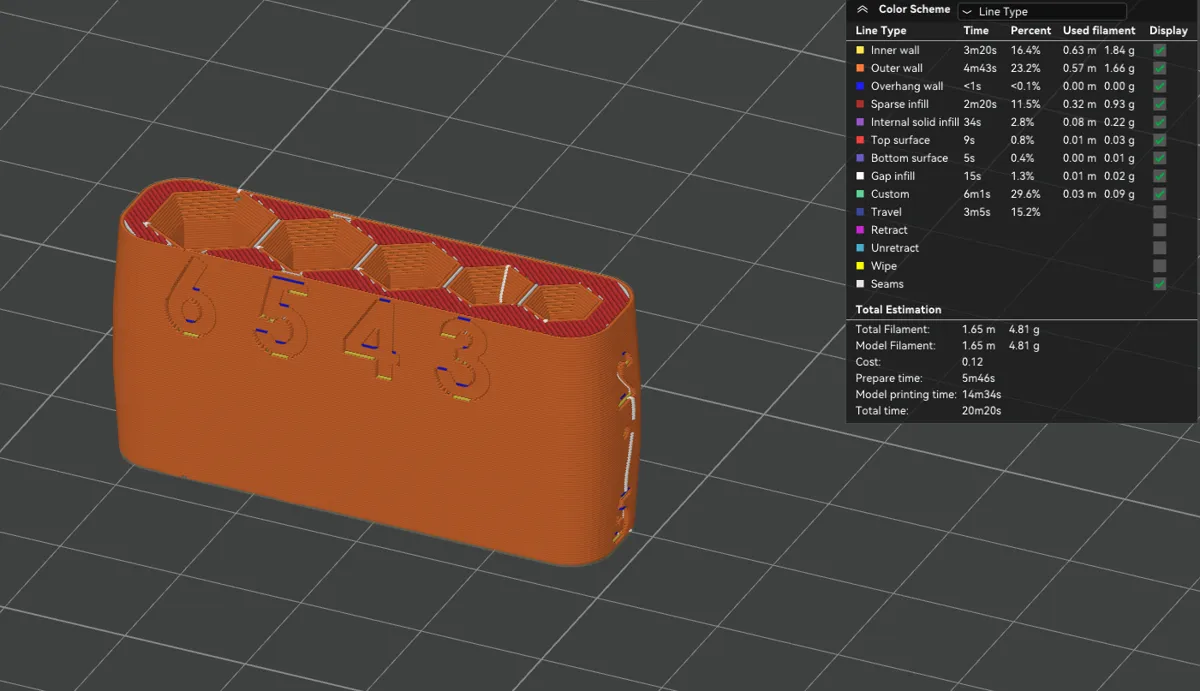The width and height of the screenshot is (1200, 691).
Task: Select the Bottom surface row label
Action: [x=909, y=158]
